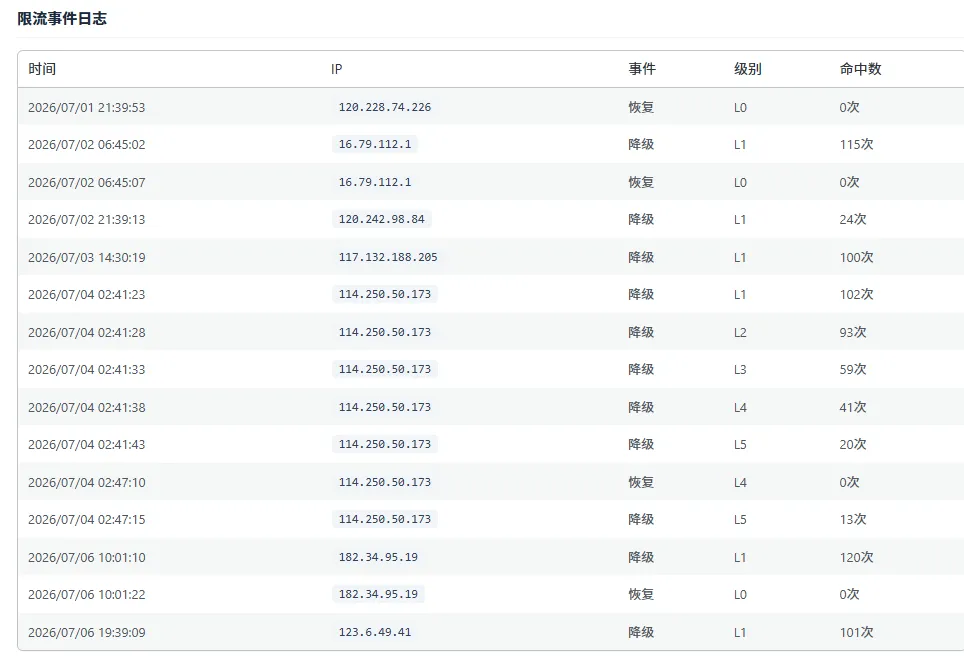The image size is (964, 657).
Task: Click timestamp 2026/07/02 06:45:07
Action: (x=87, y=183)
